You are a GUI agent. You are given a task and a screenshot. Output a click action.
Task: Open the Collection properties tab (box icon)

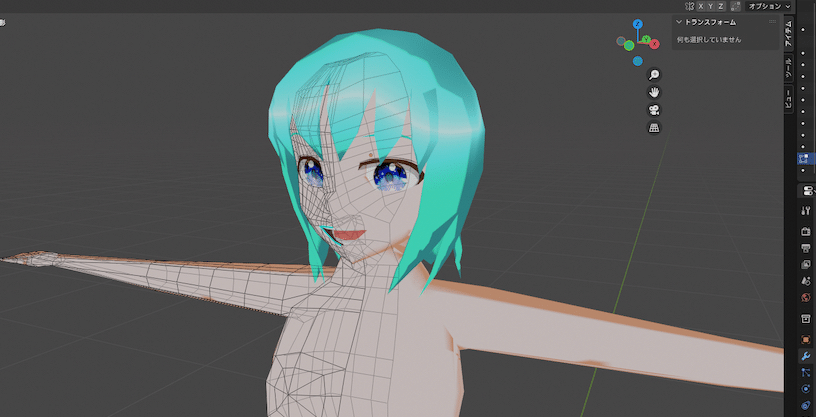point(806,319)
